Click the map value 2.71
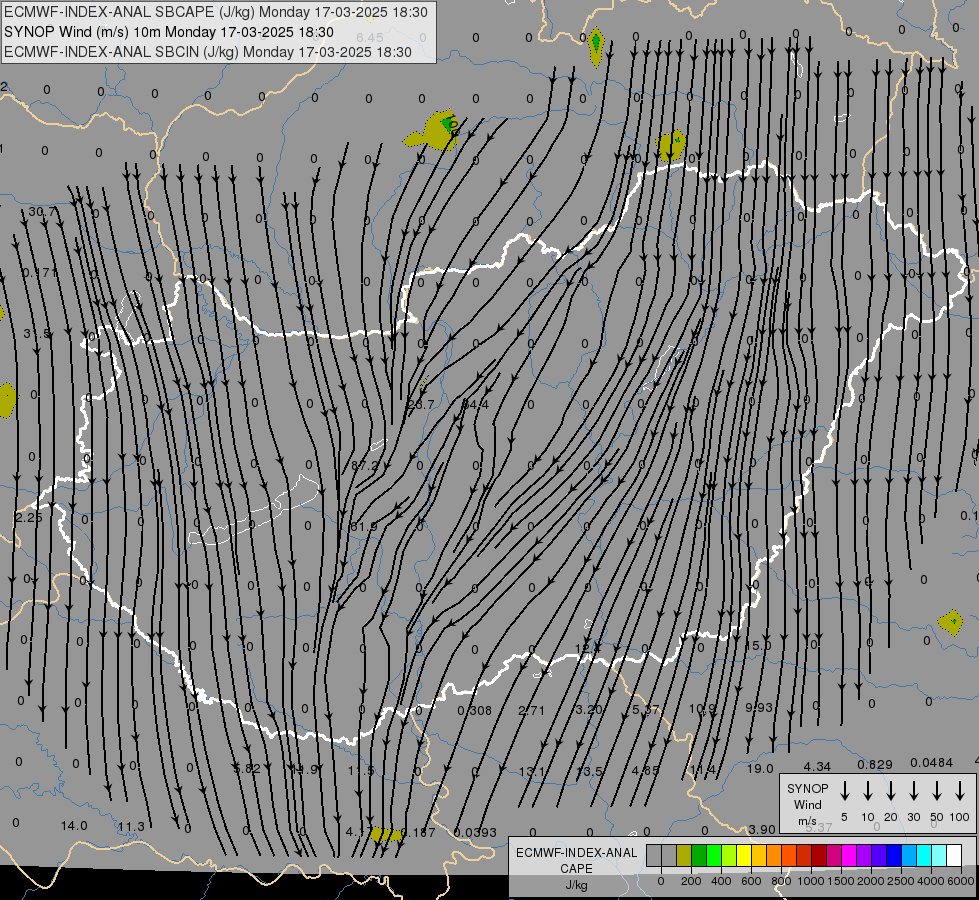This screenshot has width=979, height=900. pos(531,710)
